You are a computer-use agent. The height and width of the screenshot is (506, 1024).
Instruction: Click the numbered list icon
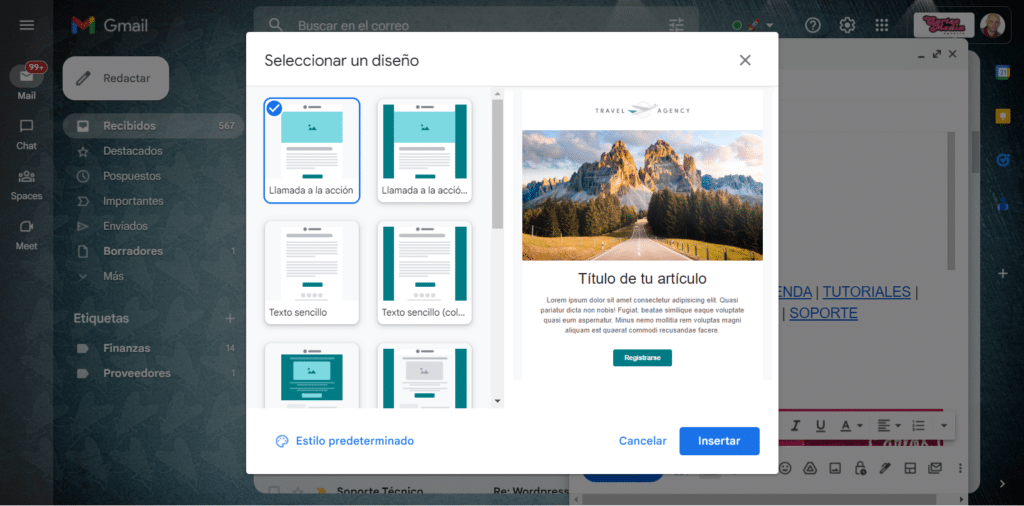click(918, 426)
